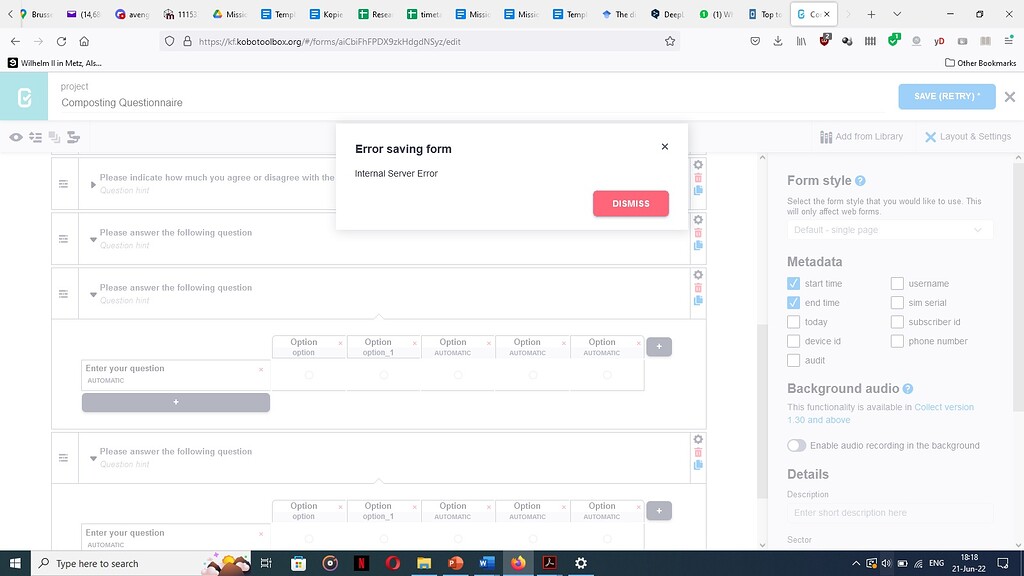Viewport: 1024px width, 576px height.
Task: Close the Error saving form popup via X
Action: pos(664,146)
